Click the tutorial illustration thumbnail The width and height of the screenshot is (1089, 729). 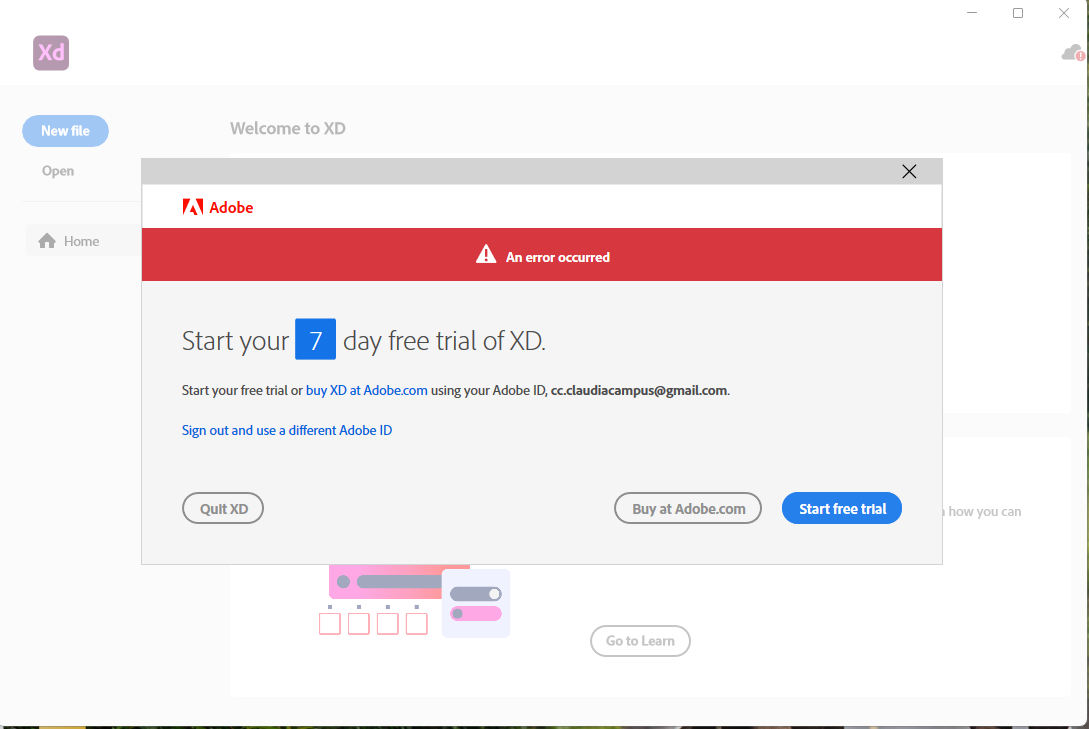pos(415,601)
